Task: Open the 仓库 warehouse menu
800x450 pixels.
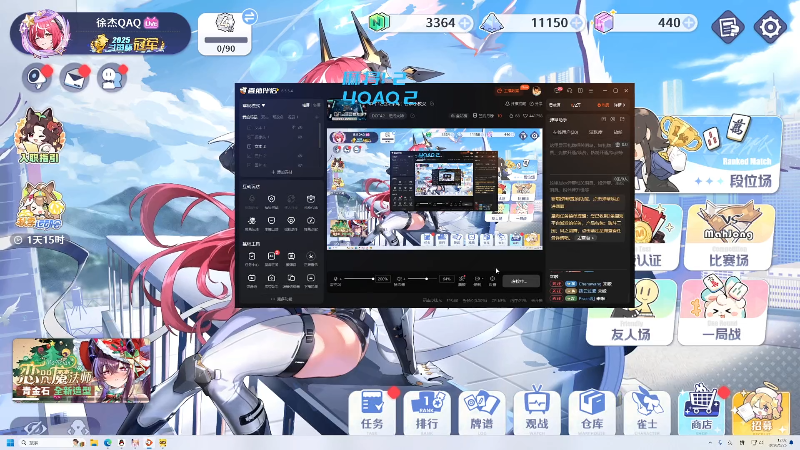Action: [x=592, y=412]
